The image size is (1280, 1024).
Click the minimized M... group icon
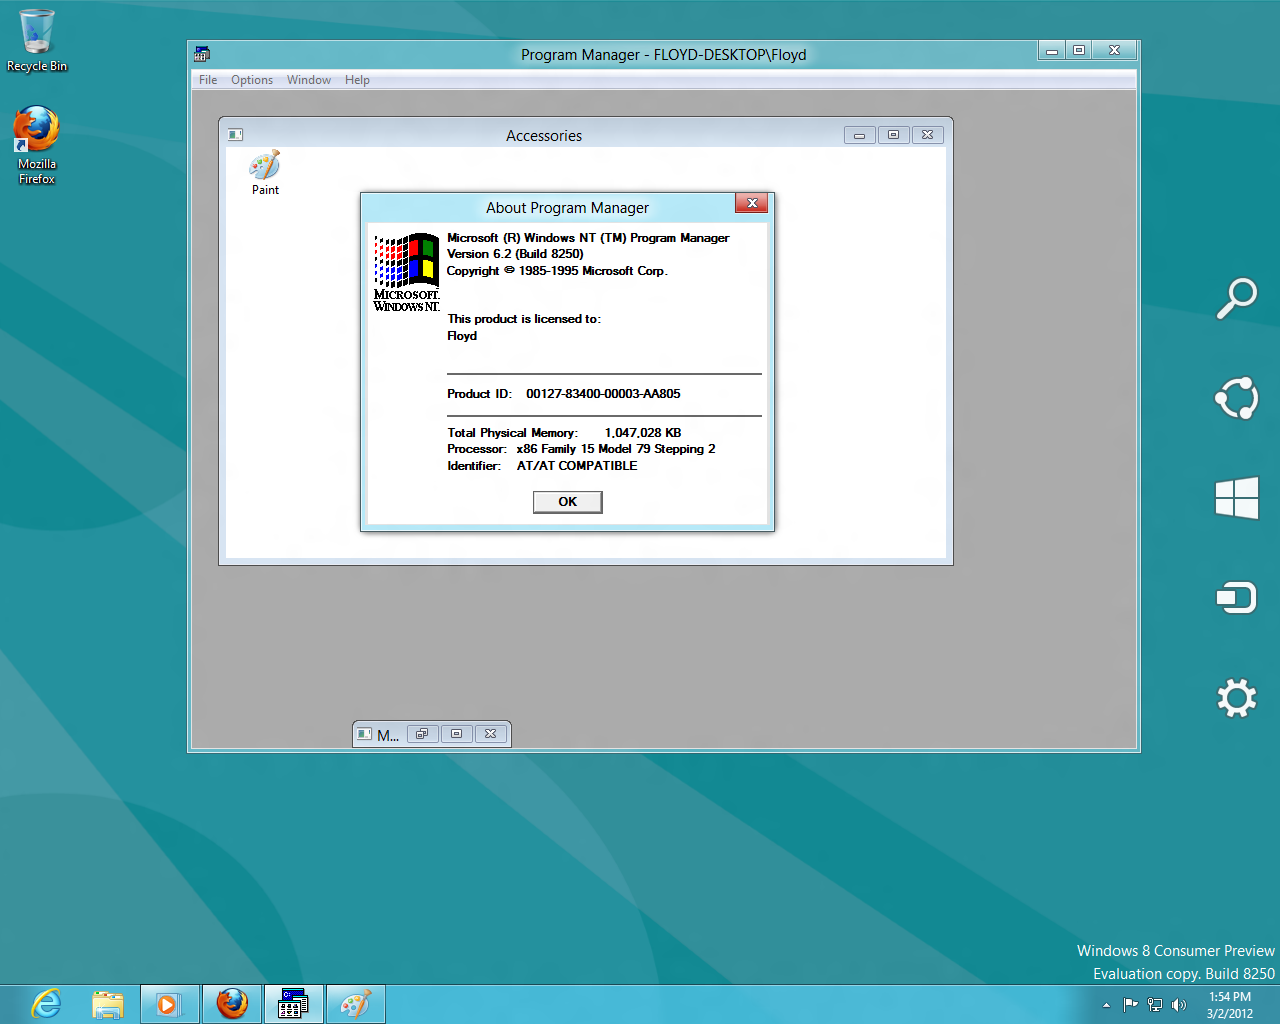click(x=365, y=734)
